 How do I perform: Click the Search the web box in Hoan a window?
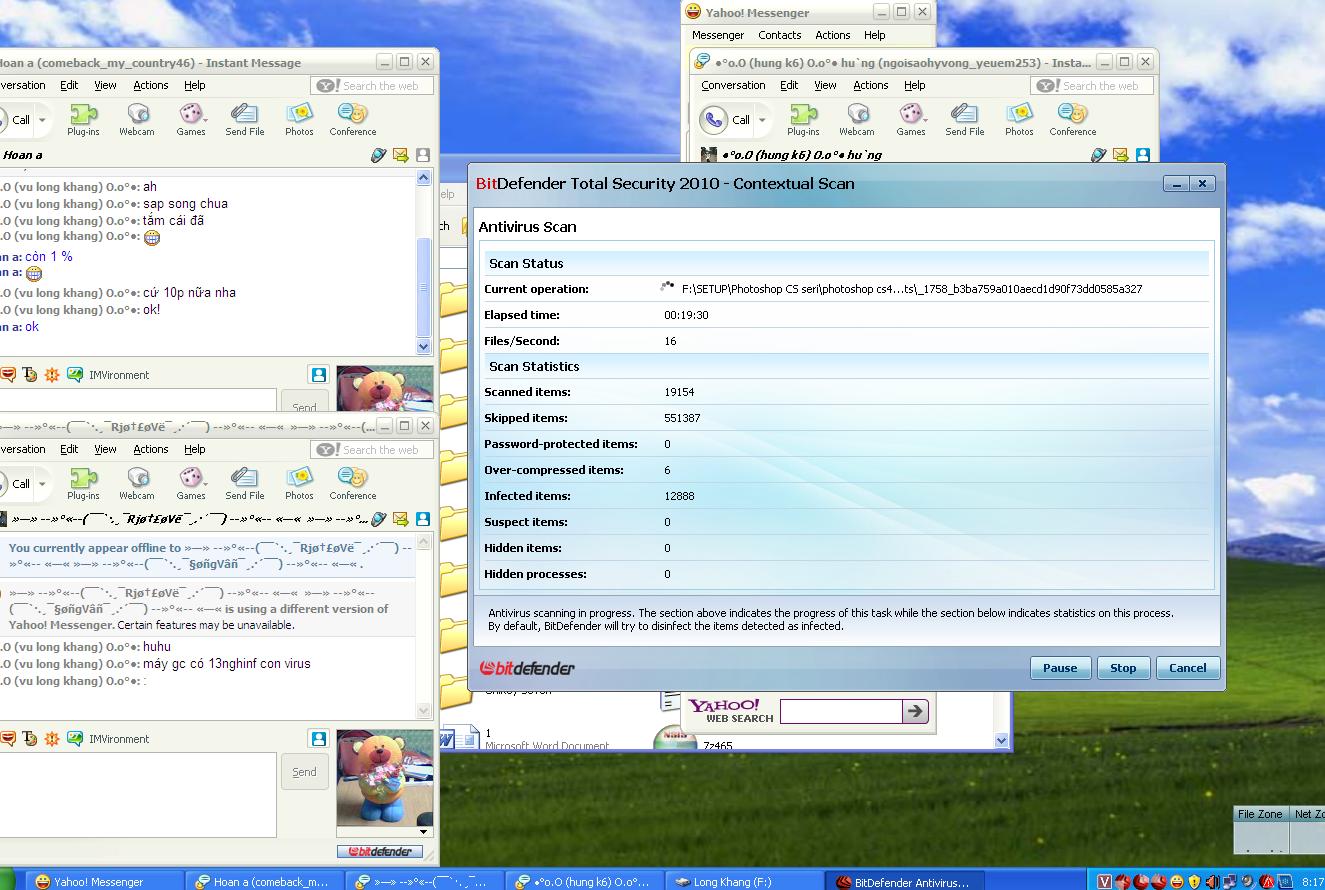click(372, 86)
